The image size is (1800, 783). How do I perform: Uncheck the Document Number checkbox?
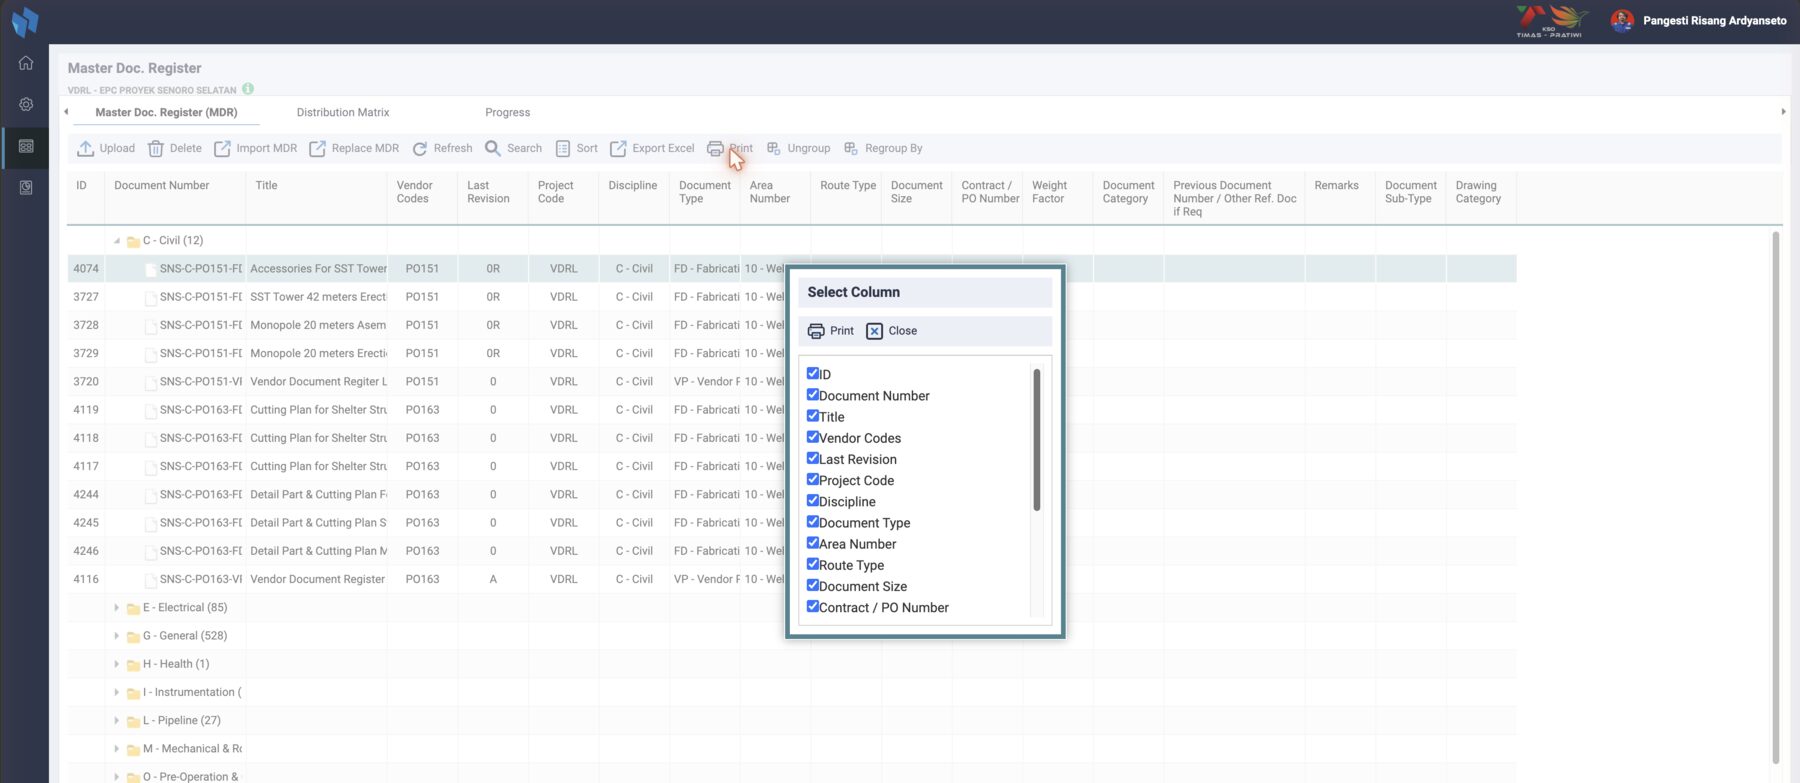pos(813,395)
